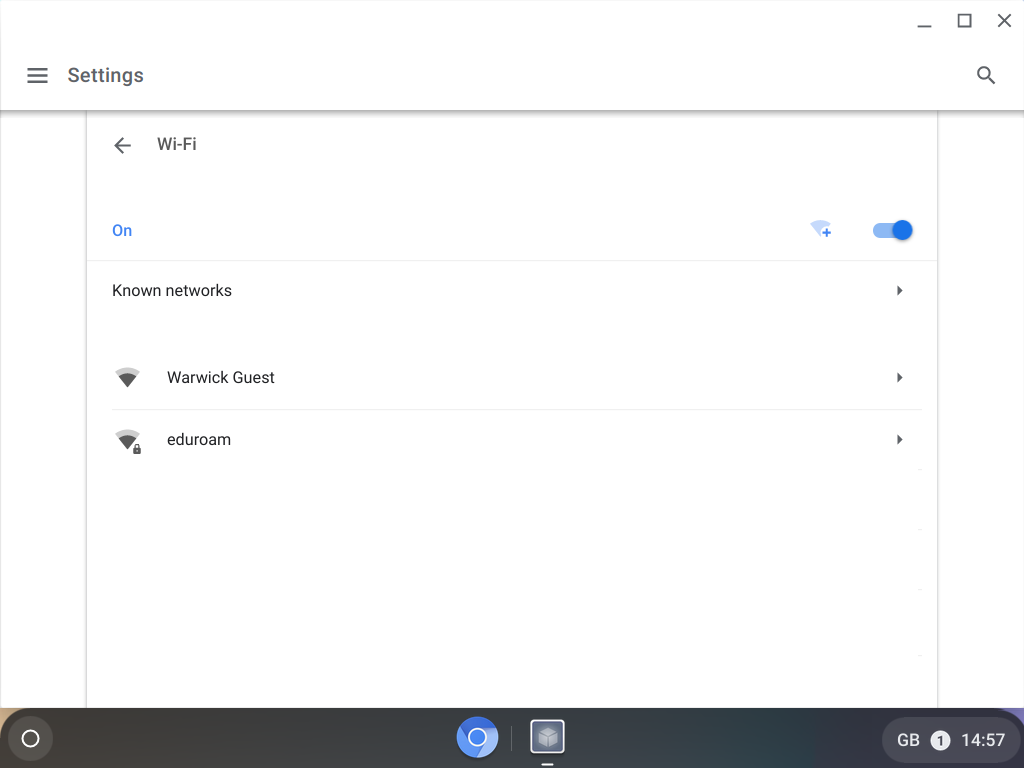Connect to the eduroam network

[199, 440]
